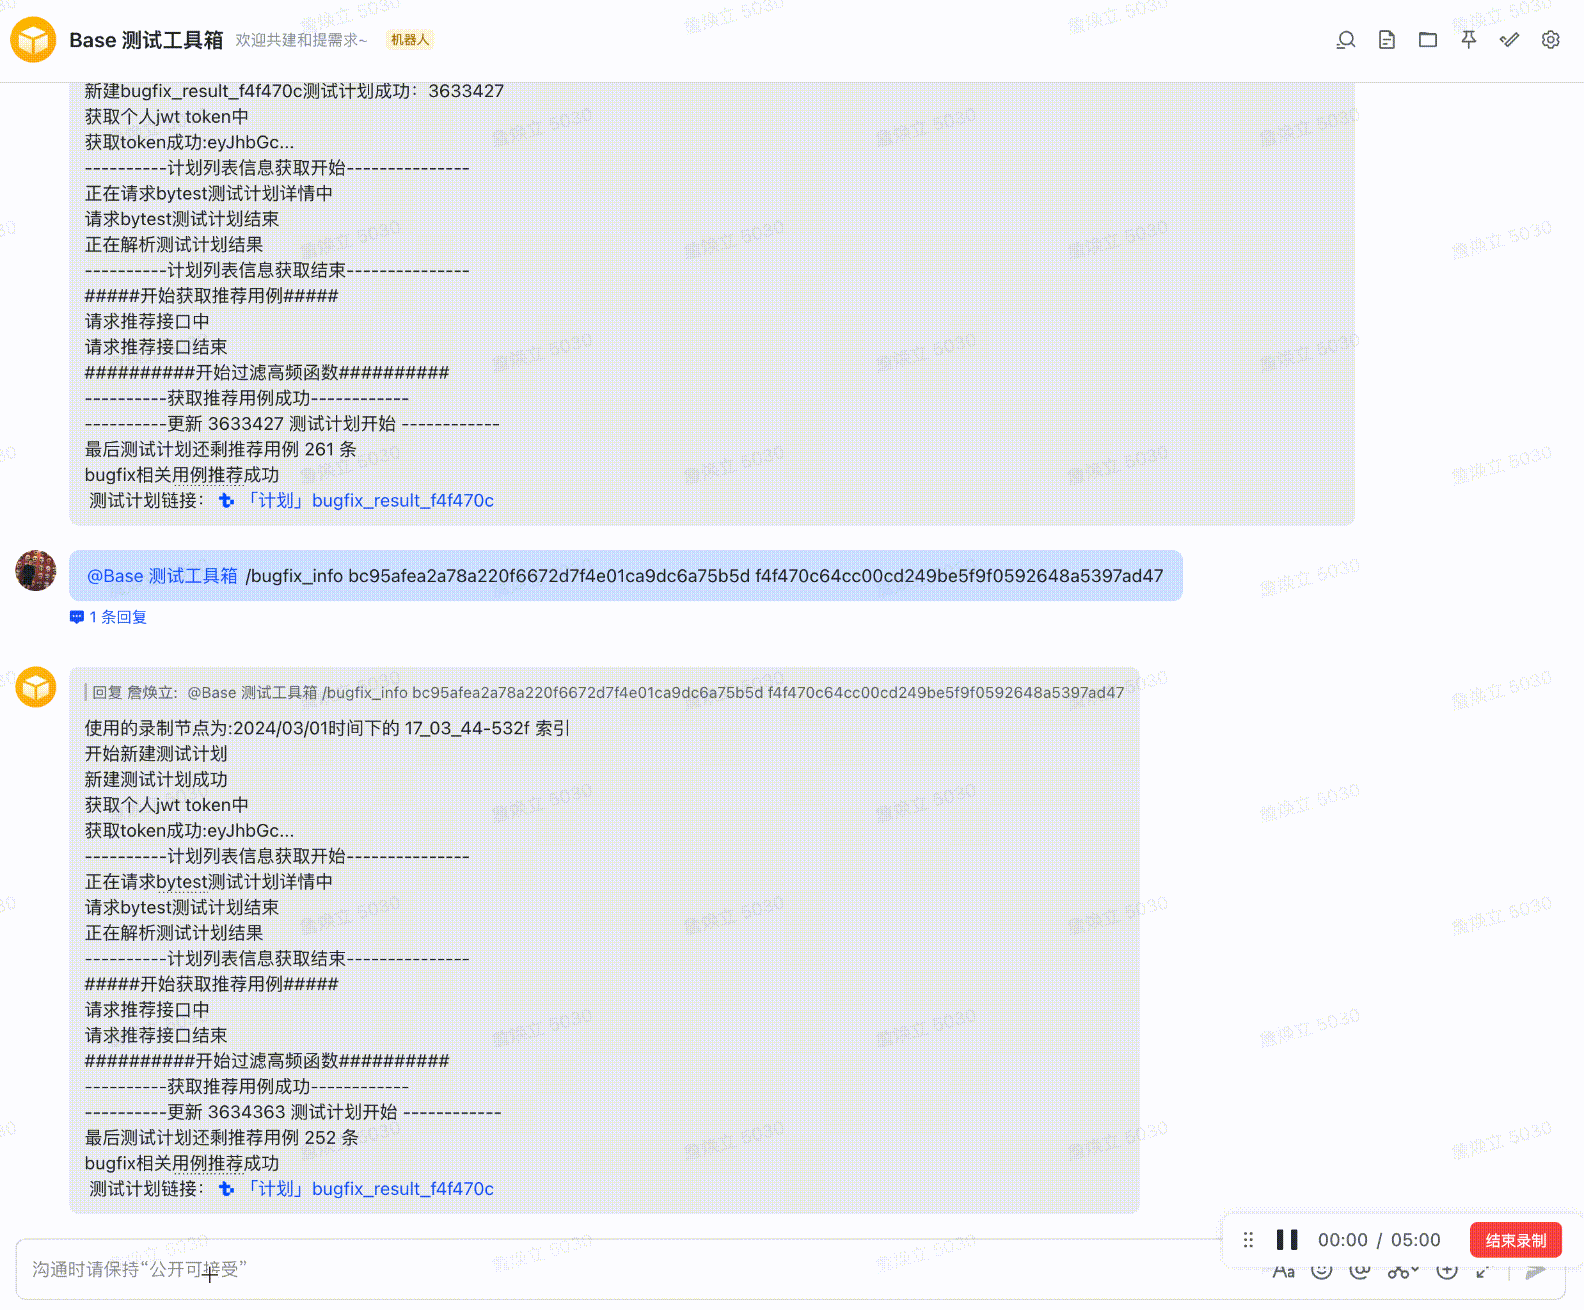Open the bugfix_result_f4f470c plan link under 261 条 message
The image size is (1584, 1310).
pyautogui.click(x=370, y=500)
